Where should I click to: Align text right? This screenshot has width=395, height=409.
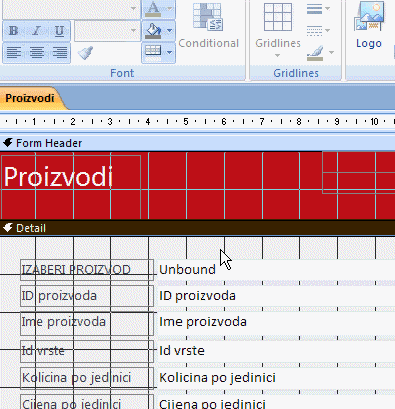click(x=59, y=52)
